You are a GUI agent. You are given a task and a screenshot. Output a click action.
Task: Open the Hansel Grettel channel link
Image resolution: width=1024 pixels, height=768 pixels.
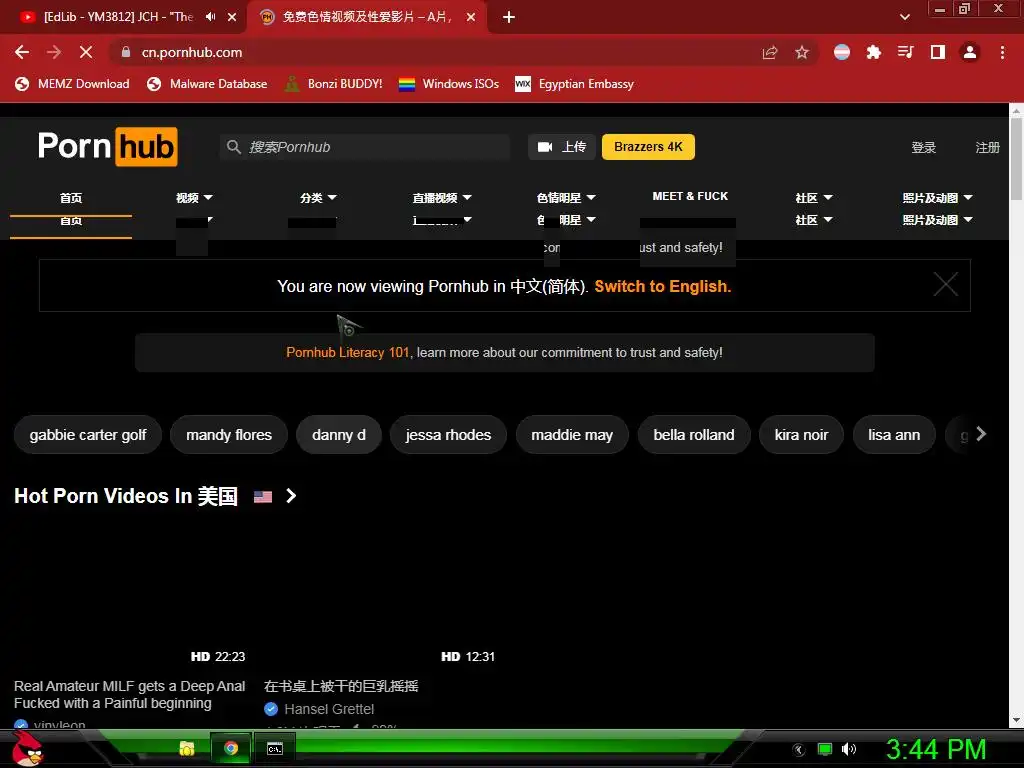(x=329, y=709)
